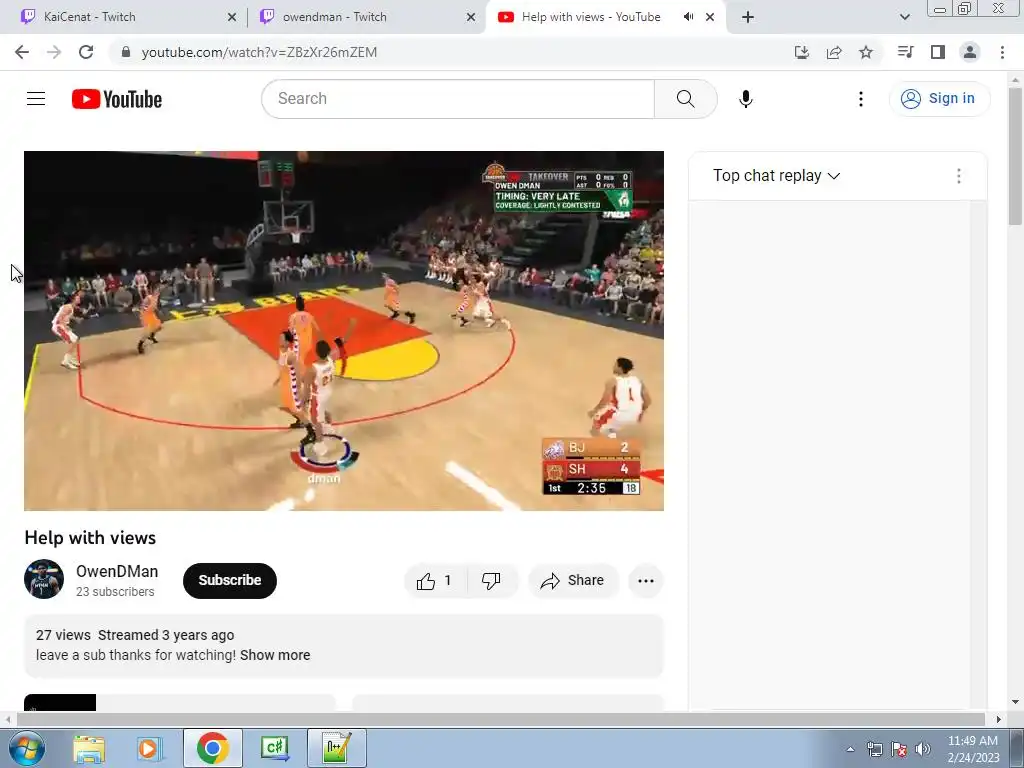Viewport: 1024px width, 768px height.
Task: Open system volume speaker icon
Action: click(x=923, y=749)
